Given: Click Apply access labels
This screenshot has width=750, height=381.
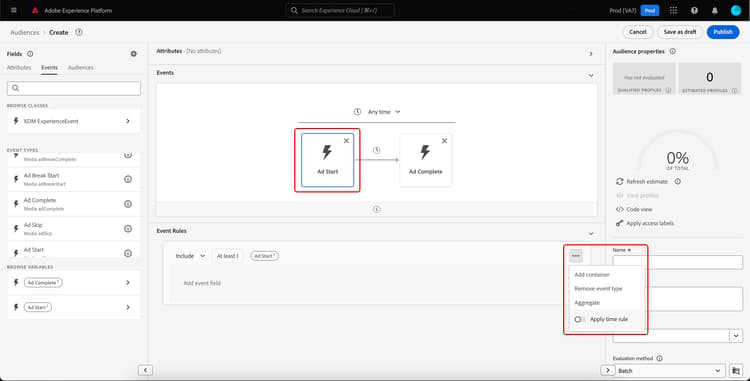Looking at the screenshot, I should 650,223.
